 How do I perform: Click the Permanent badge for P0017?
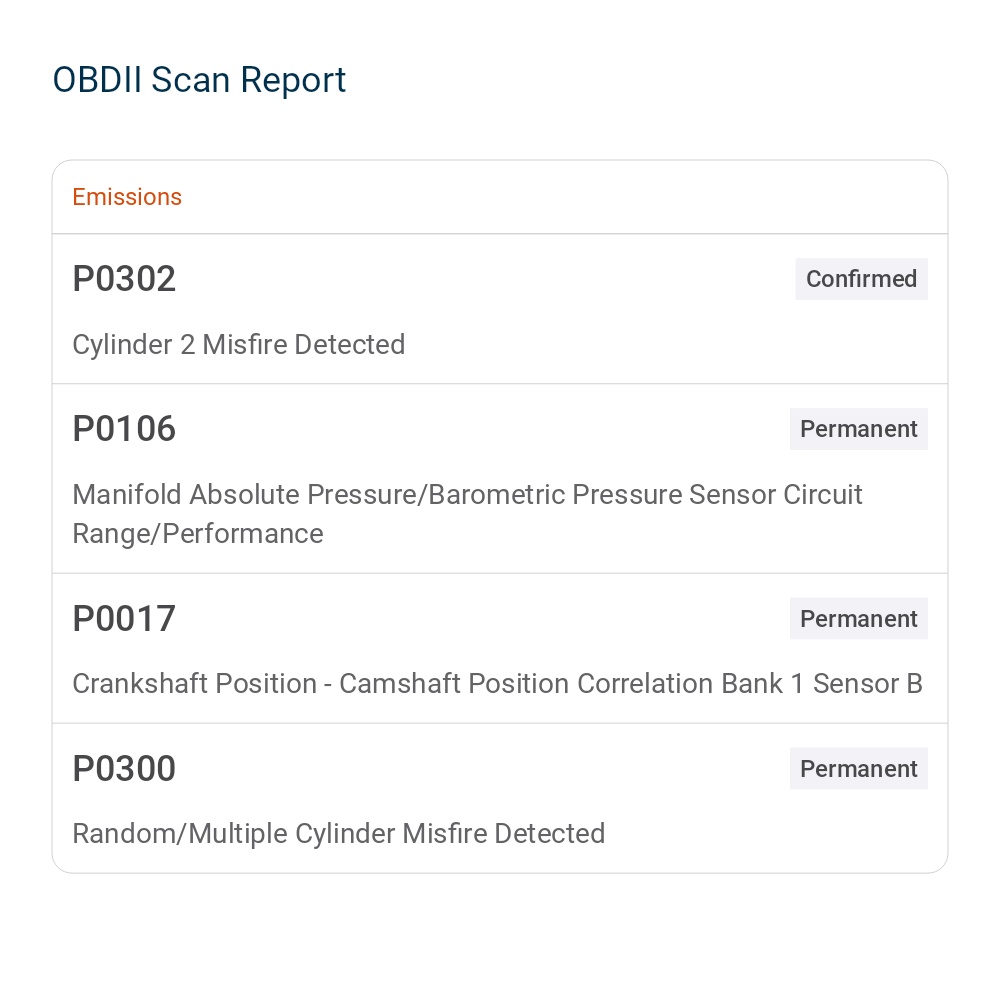(858, 619)
